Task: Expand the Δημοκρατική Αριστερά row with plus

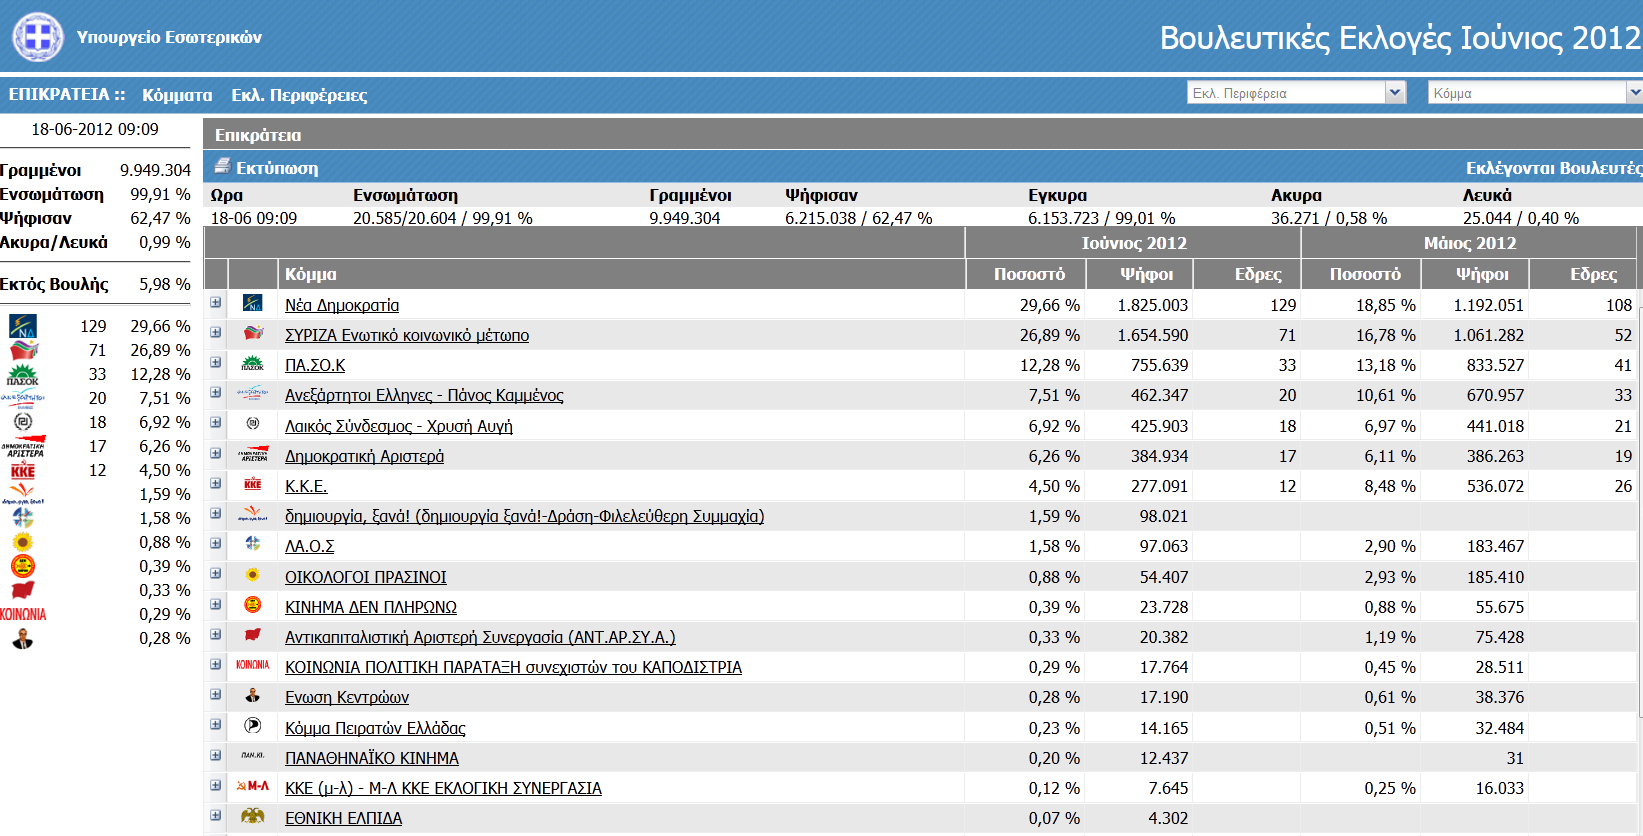Action: click(215, 454)
